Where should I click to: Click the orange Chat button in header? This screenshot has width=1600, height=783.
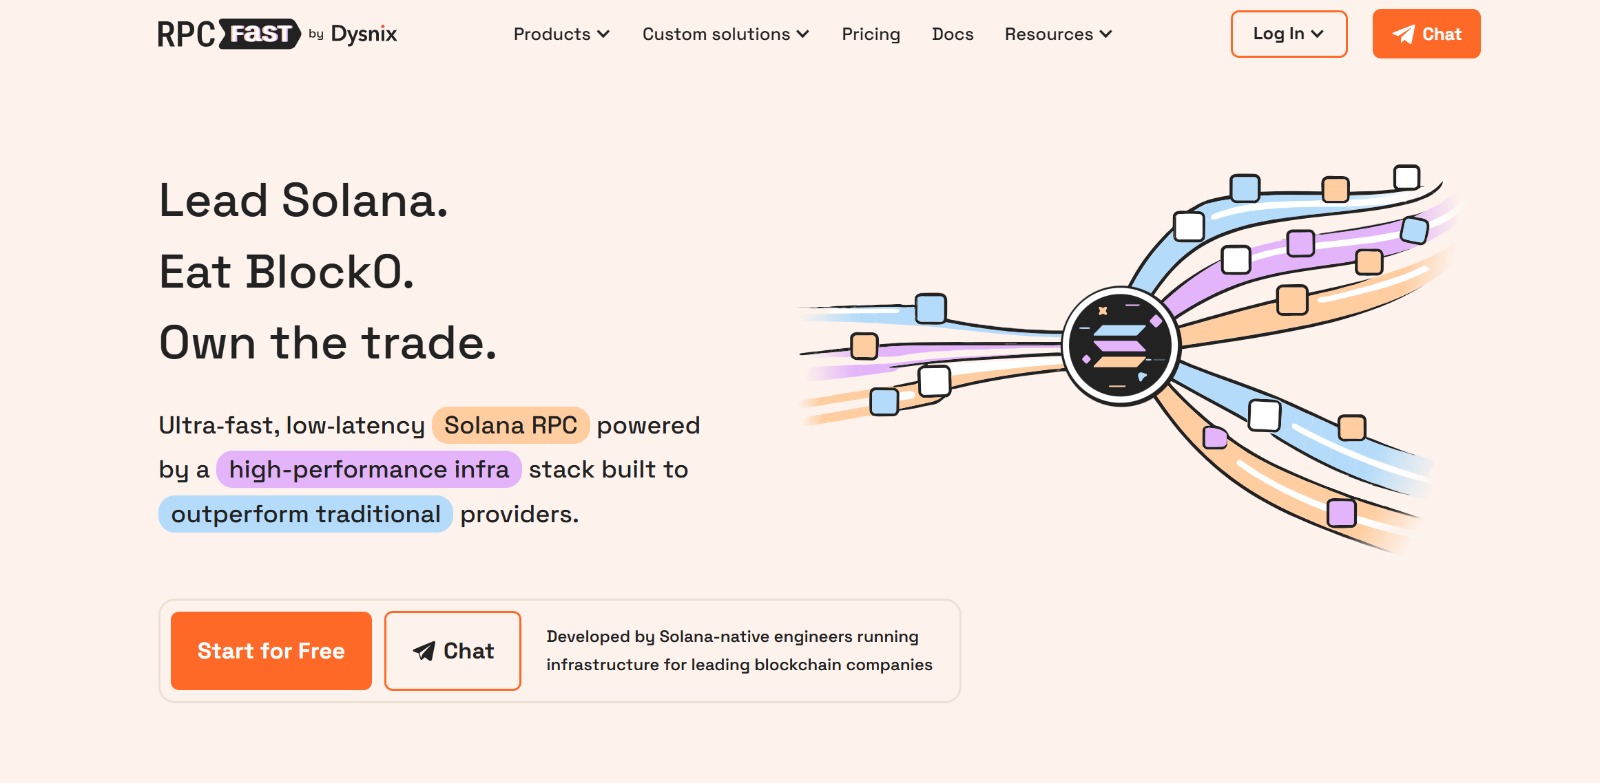pyautogui.click(x=1426, y=34)
